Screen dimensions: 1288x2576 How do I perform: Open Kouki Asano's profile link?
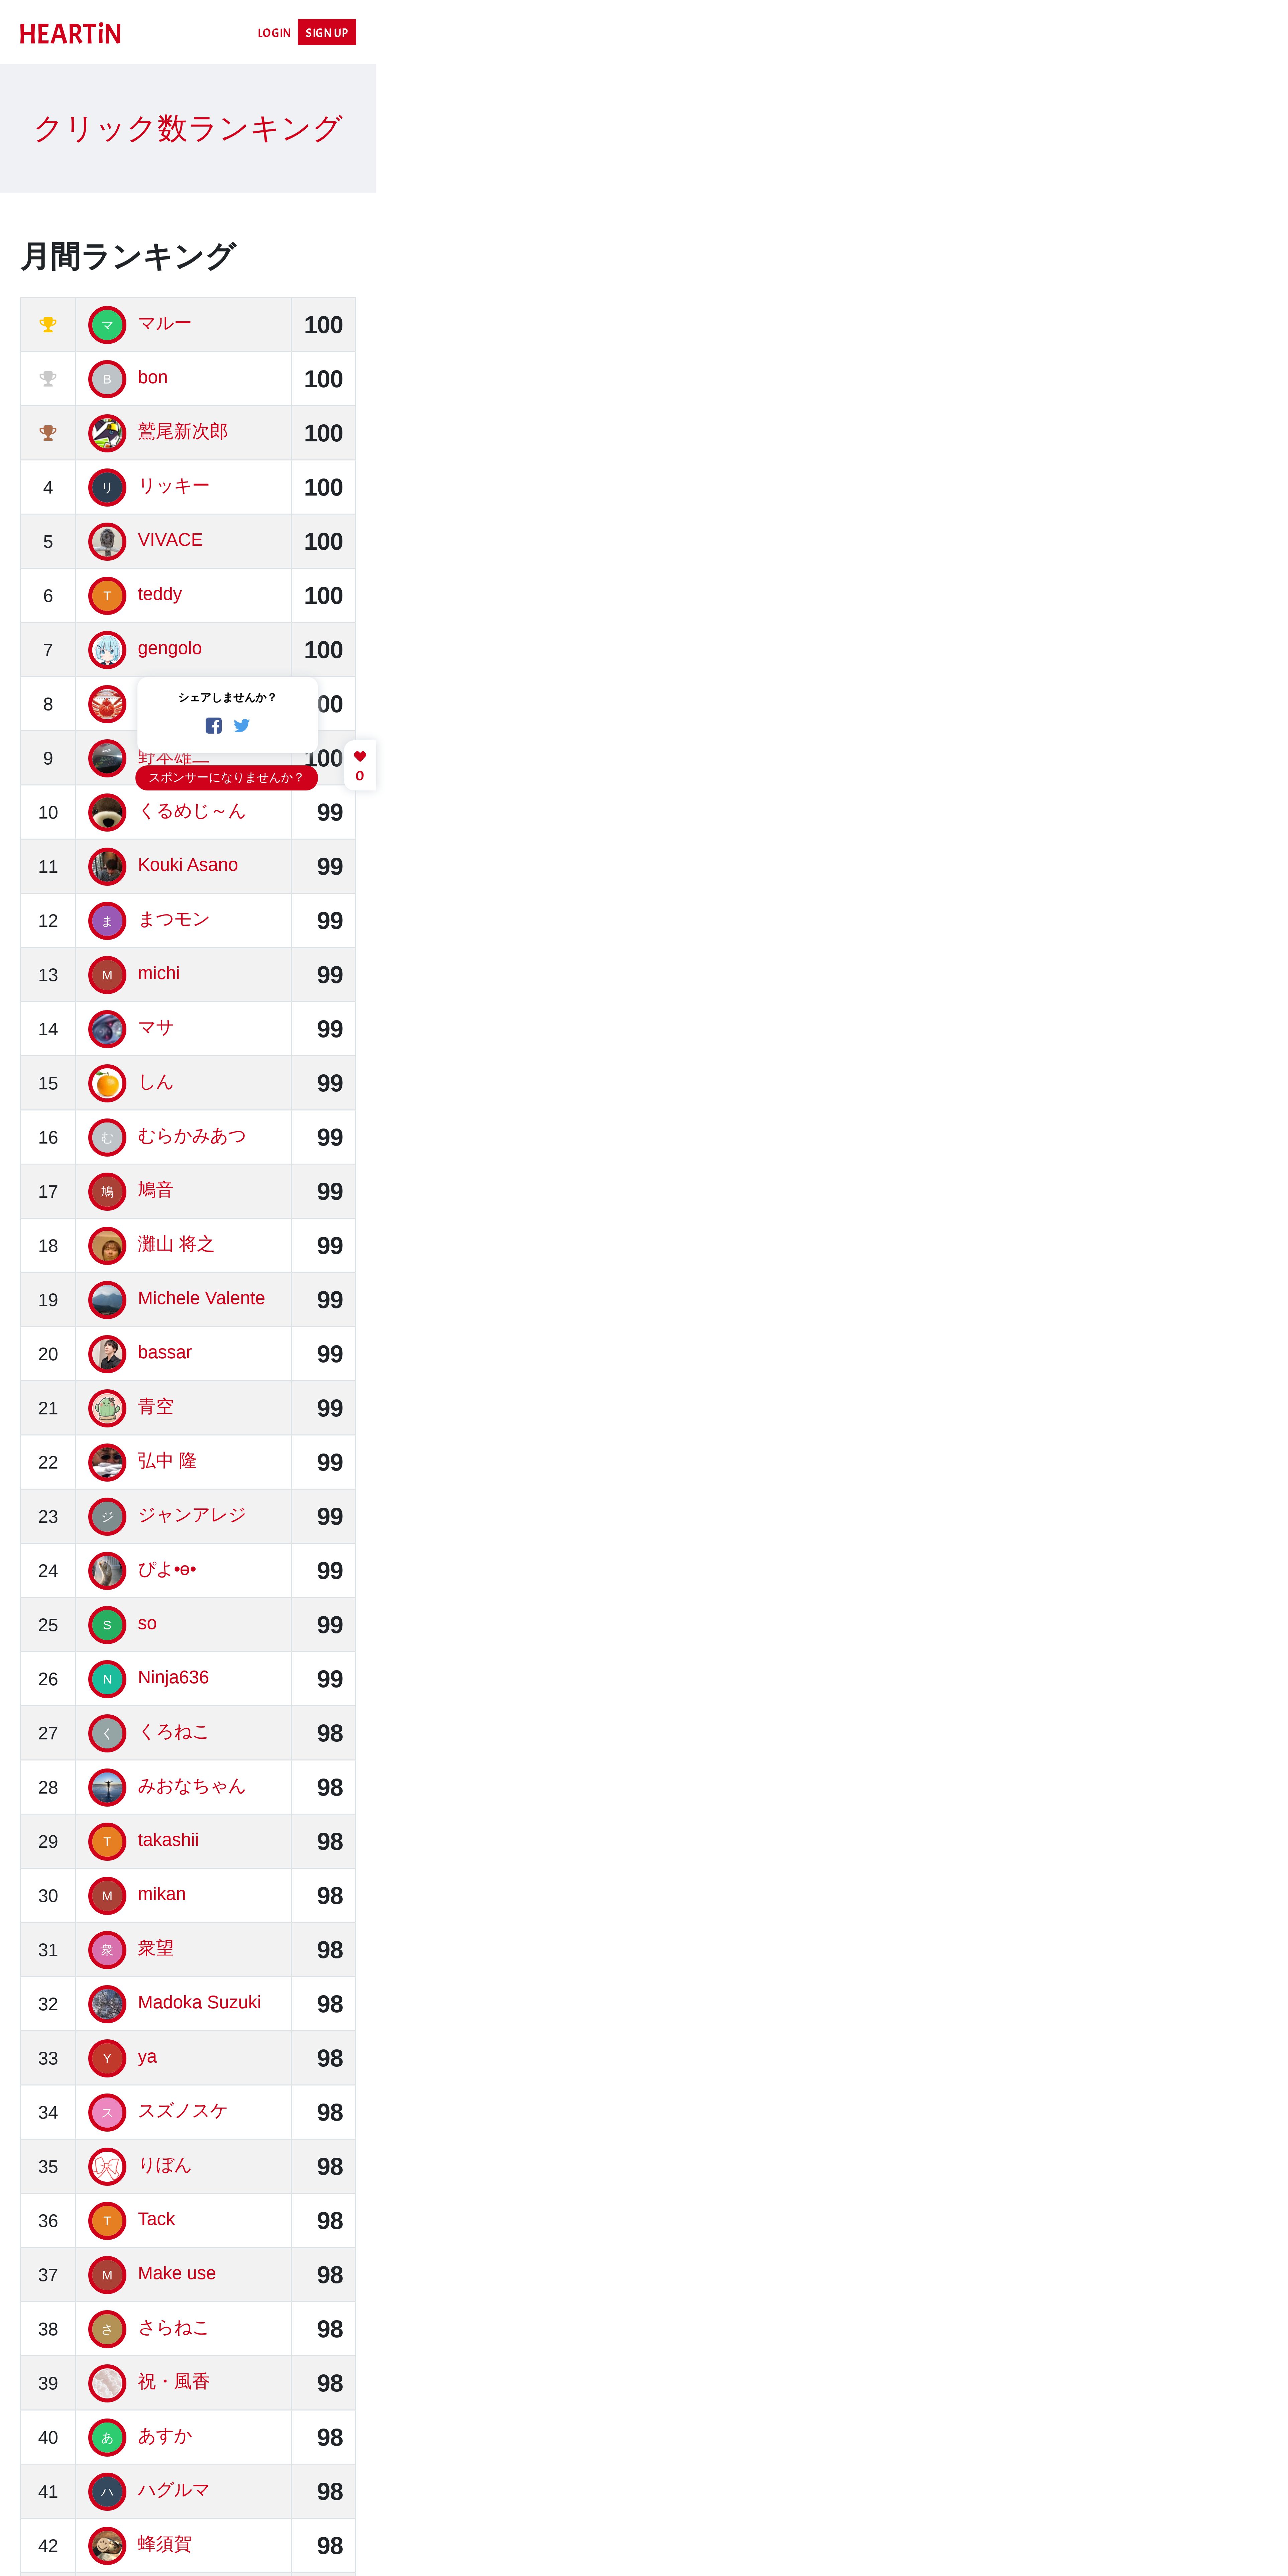188,865
